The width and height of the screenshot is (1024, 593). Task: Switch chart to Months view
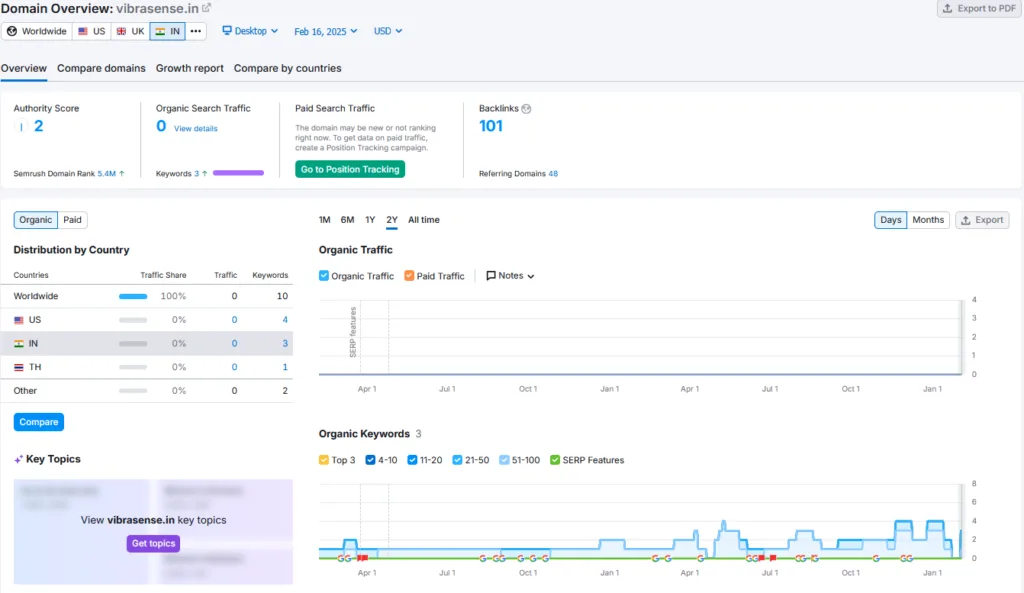pos(928,220)
